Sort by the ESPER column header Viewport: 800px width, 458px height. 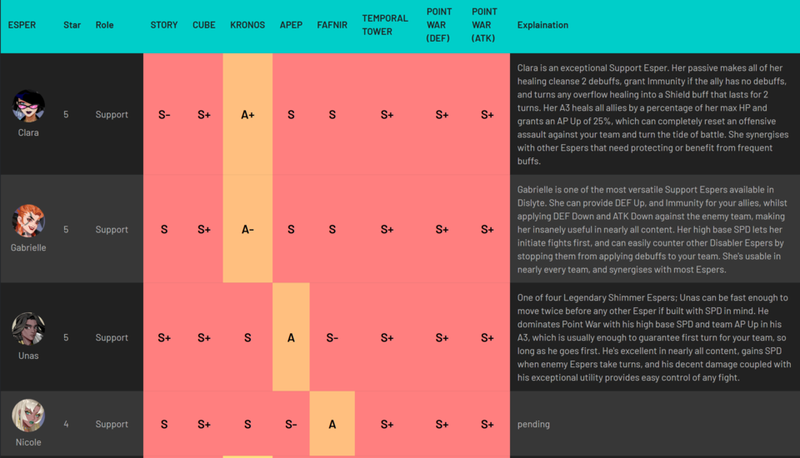pos(22,25)
